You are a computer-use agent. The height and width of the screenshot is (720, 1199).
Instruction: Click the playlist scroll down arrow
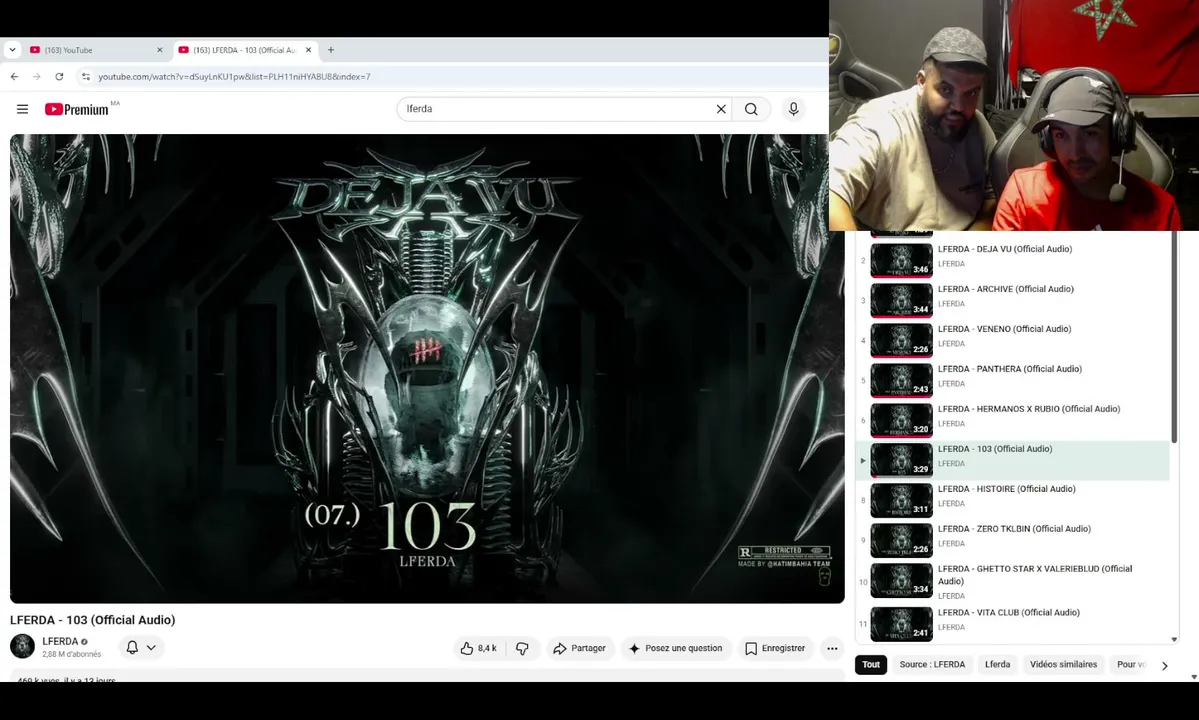(1175, 640)
